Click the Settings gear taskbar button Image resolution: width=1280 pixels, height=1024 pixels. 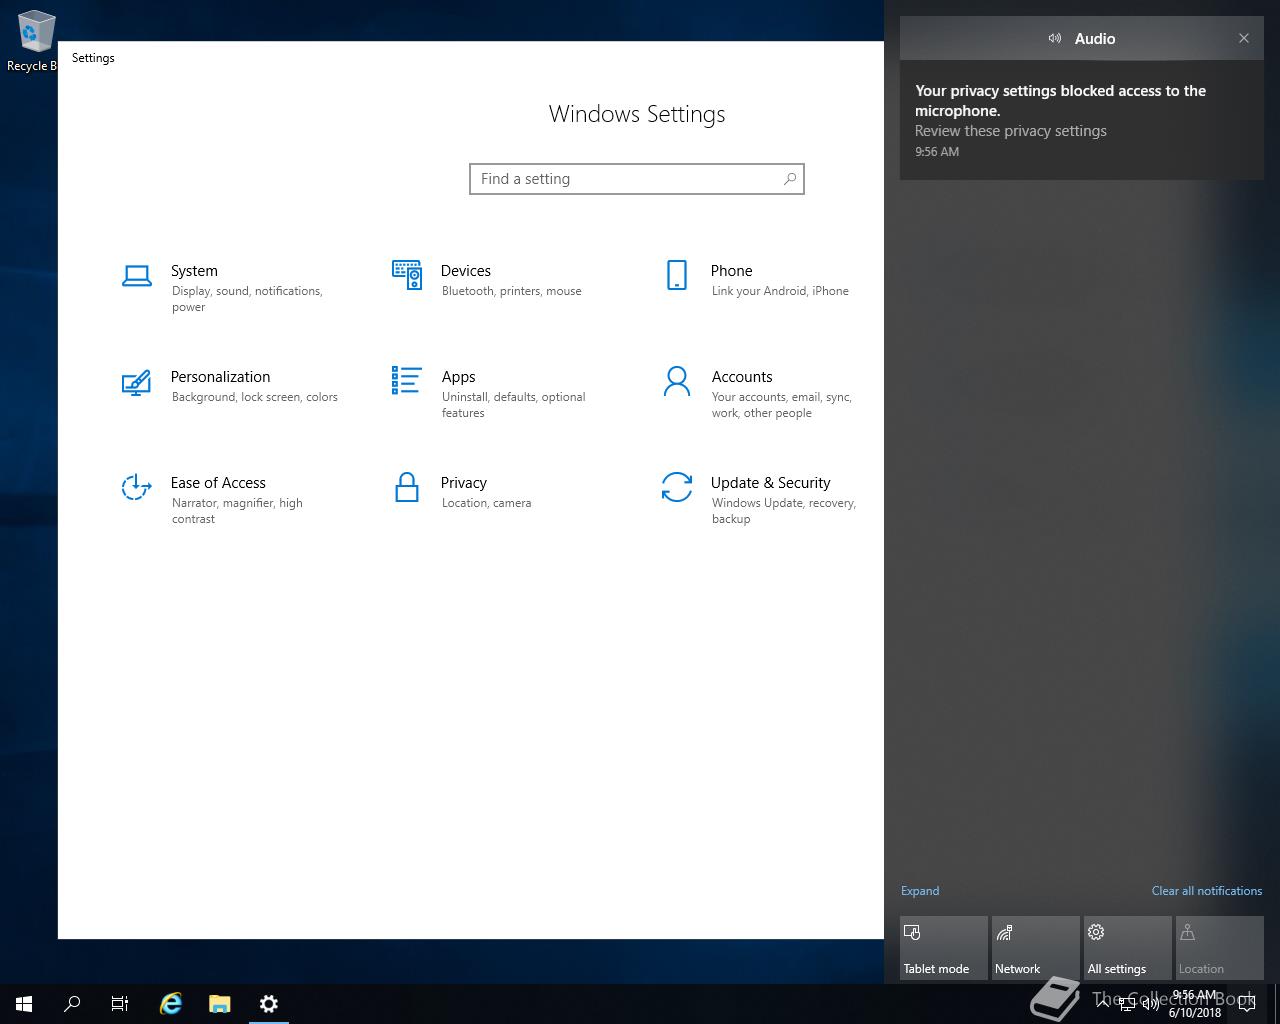[x=268, y=1004]
